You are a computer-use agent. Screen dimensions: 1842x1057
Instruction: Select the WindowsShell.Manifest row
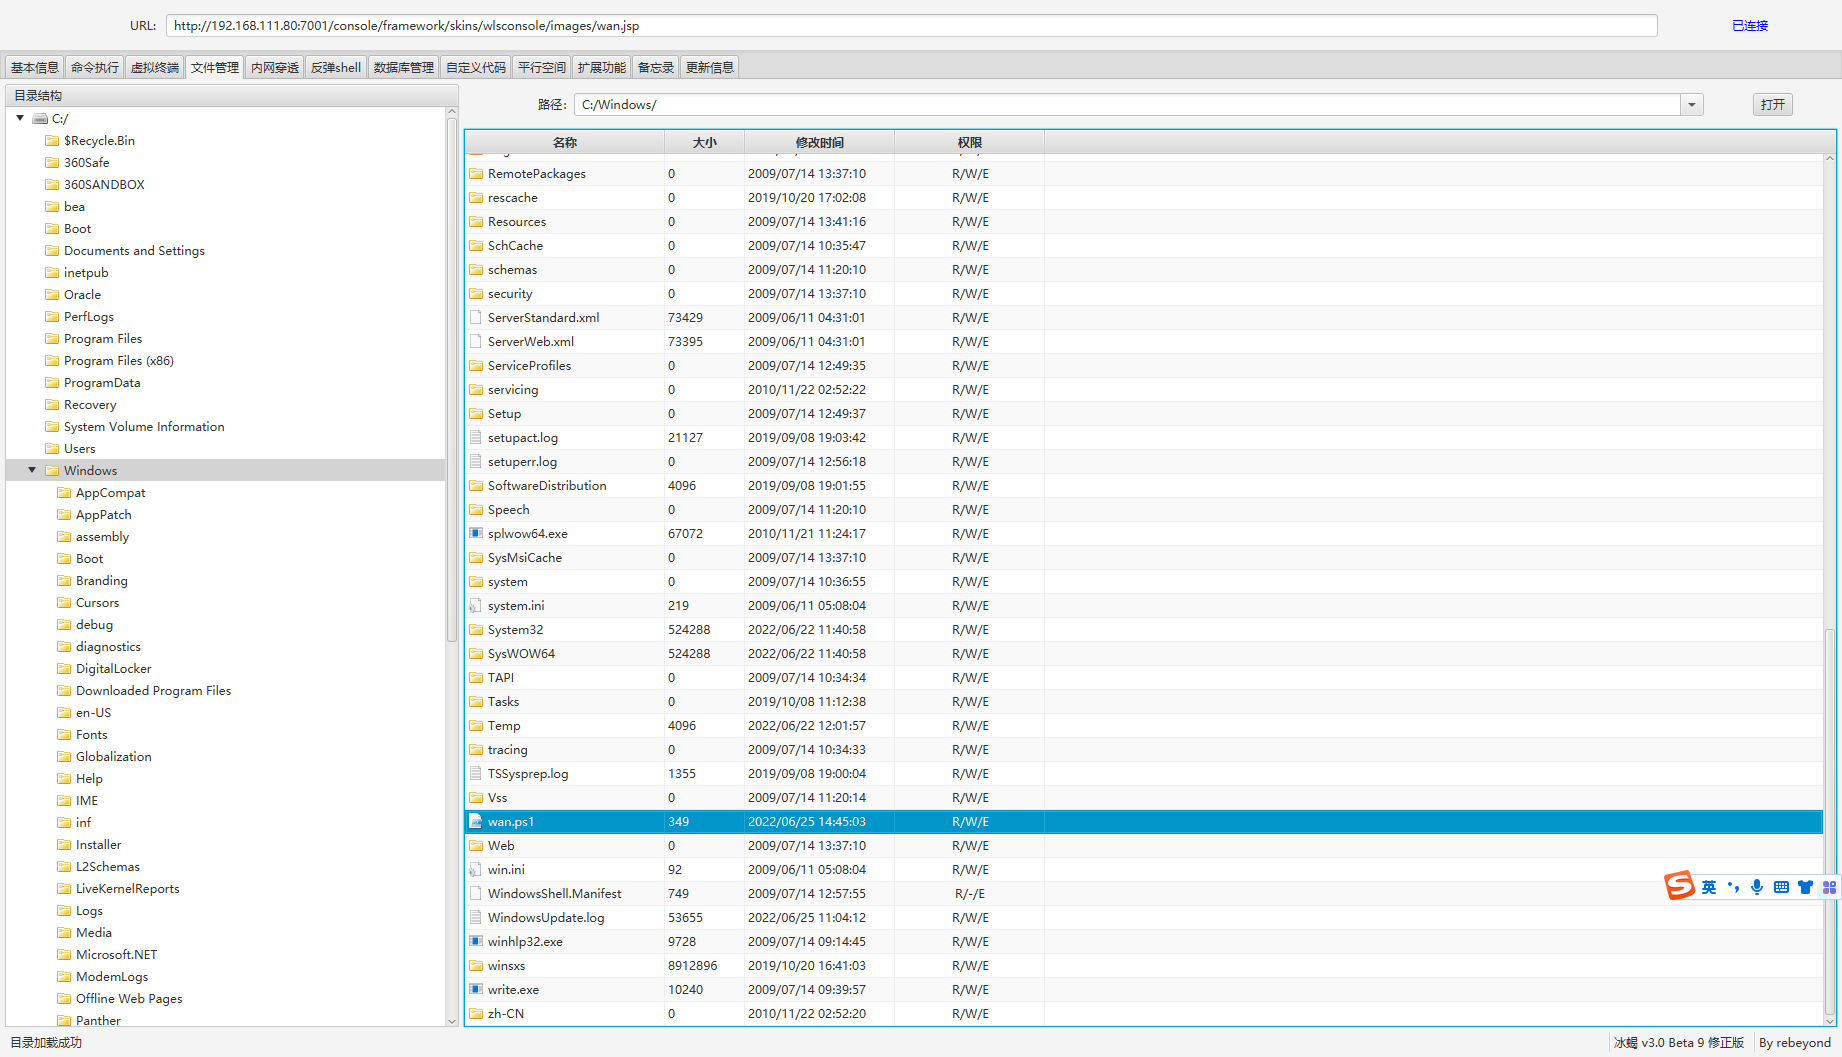coord(1144,893)
